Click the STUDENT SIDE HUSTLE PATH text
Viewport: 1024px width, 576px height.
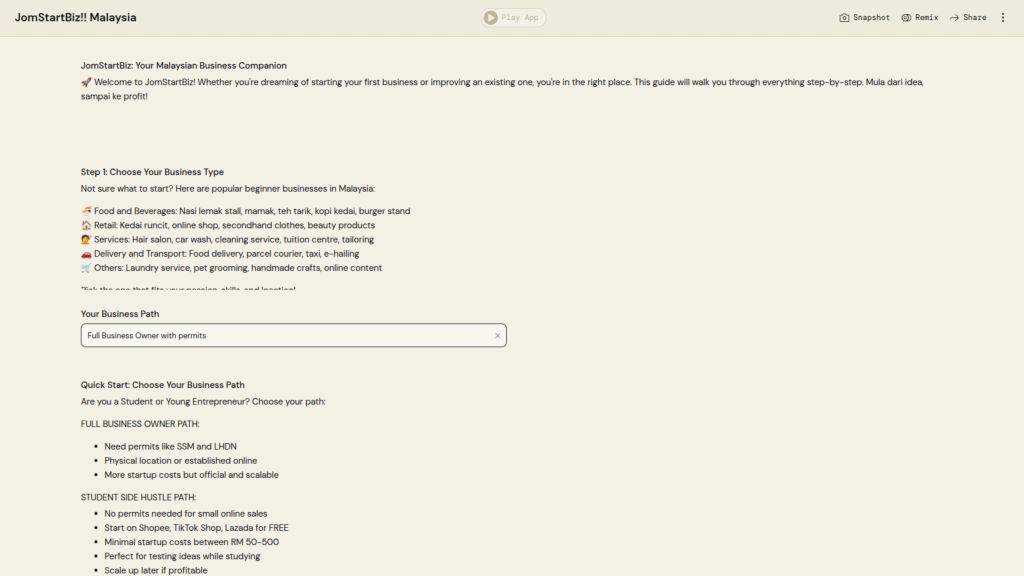click(x=138, y=497)
